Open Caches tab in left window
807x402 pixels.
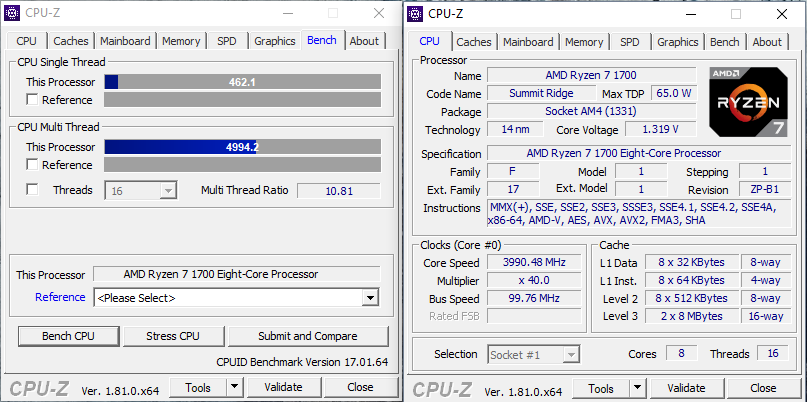[71, 41]
